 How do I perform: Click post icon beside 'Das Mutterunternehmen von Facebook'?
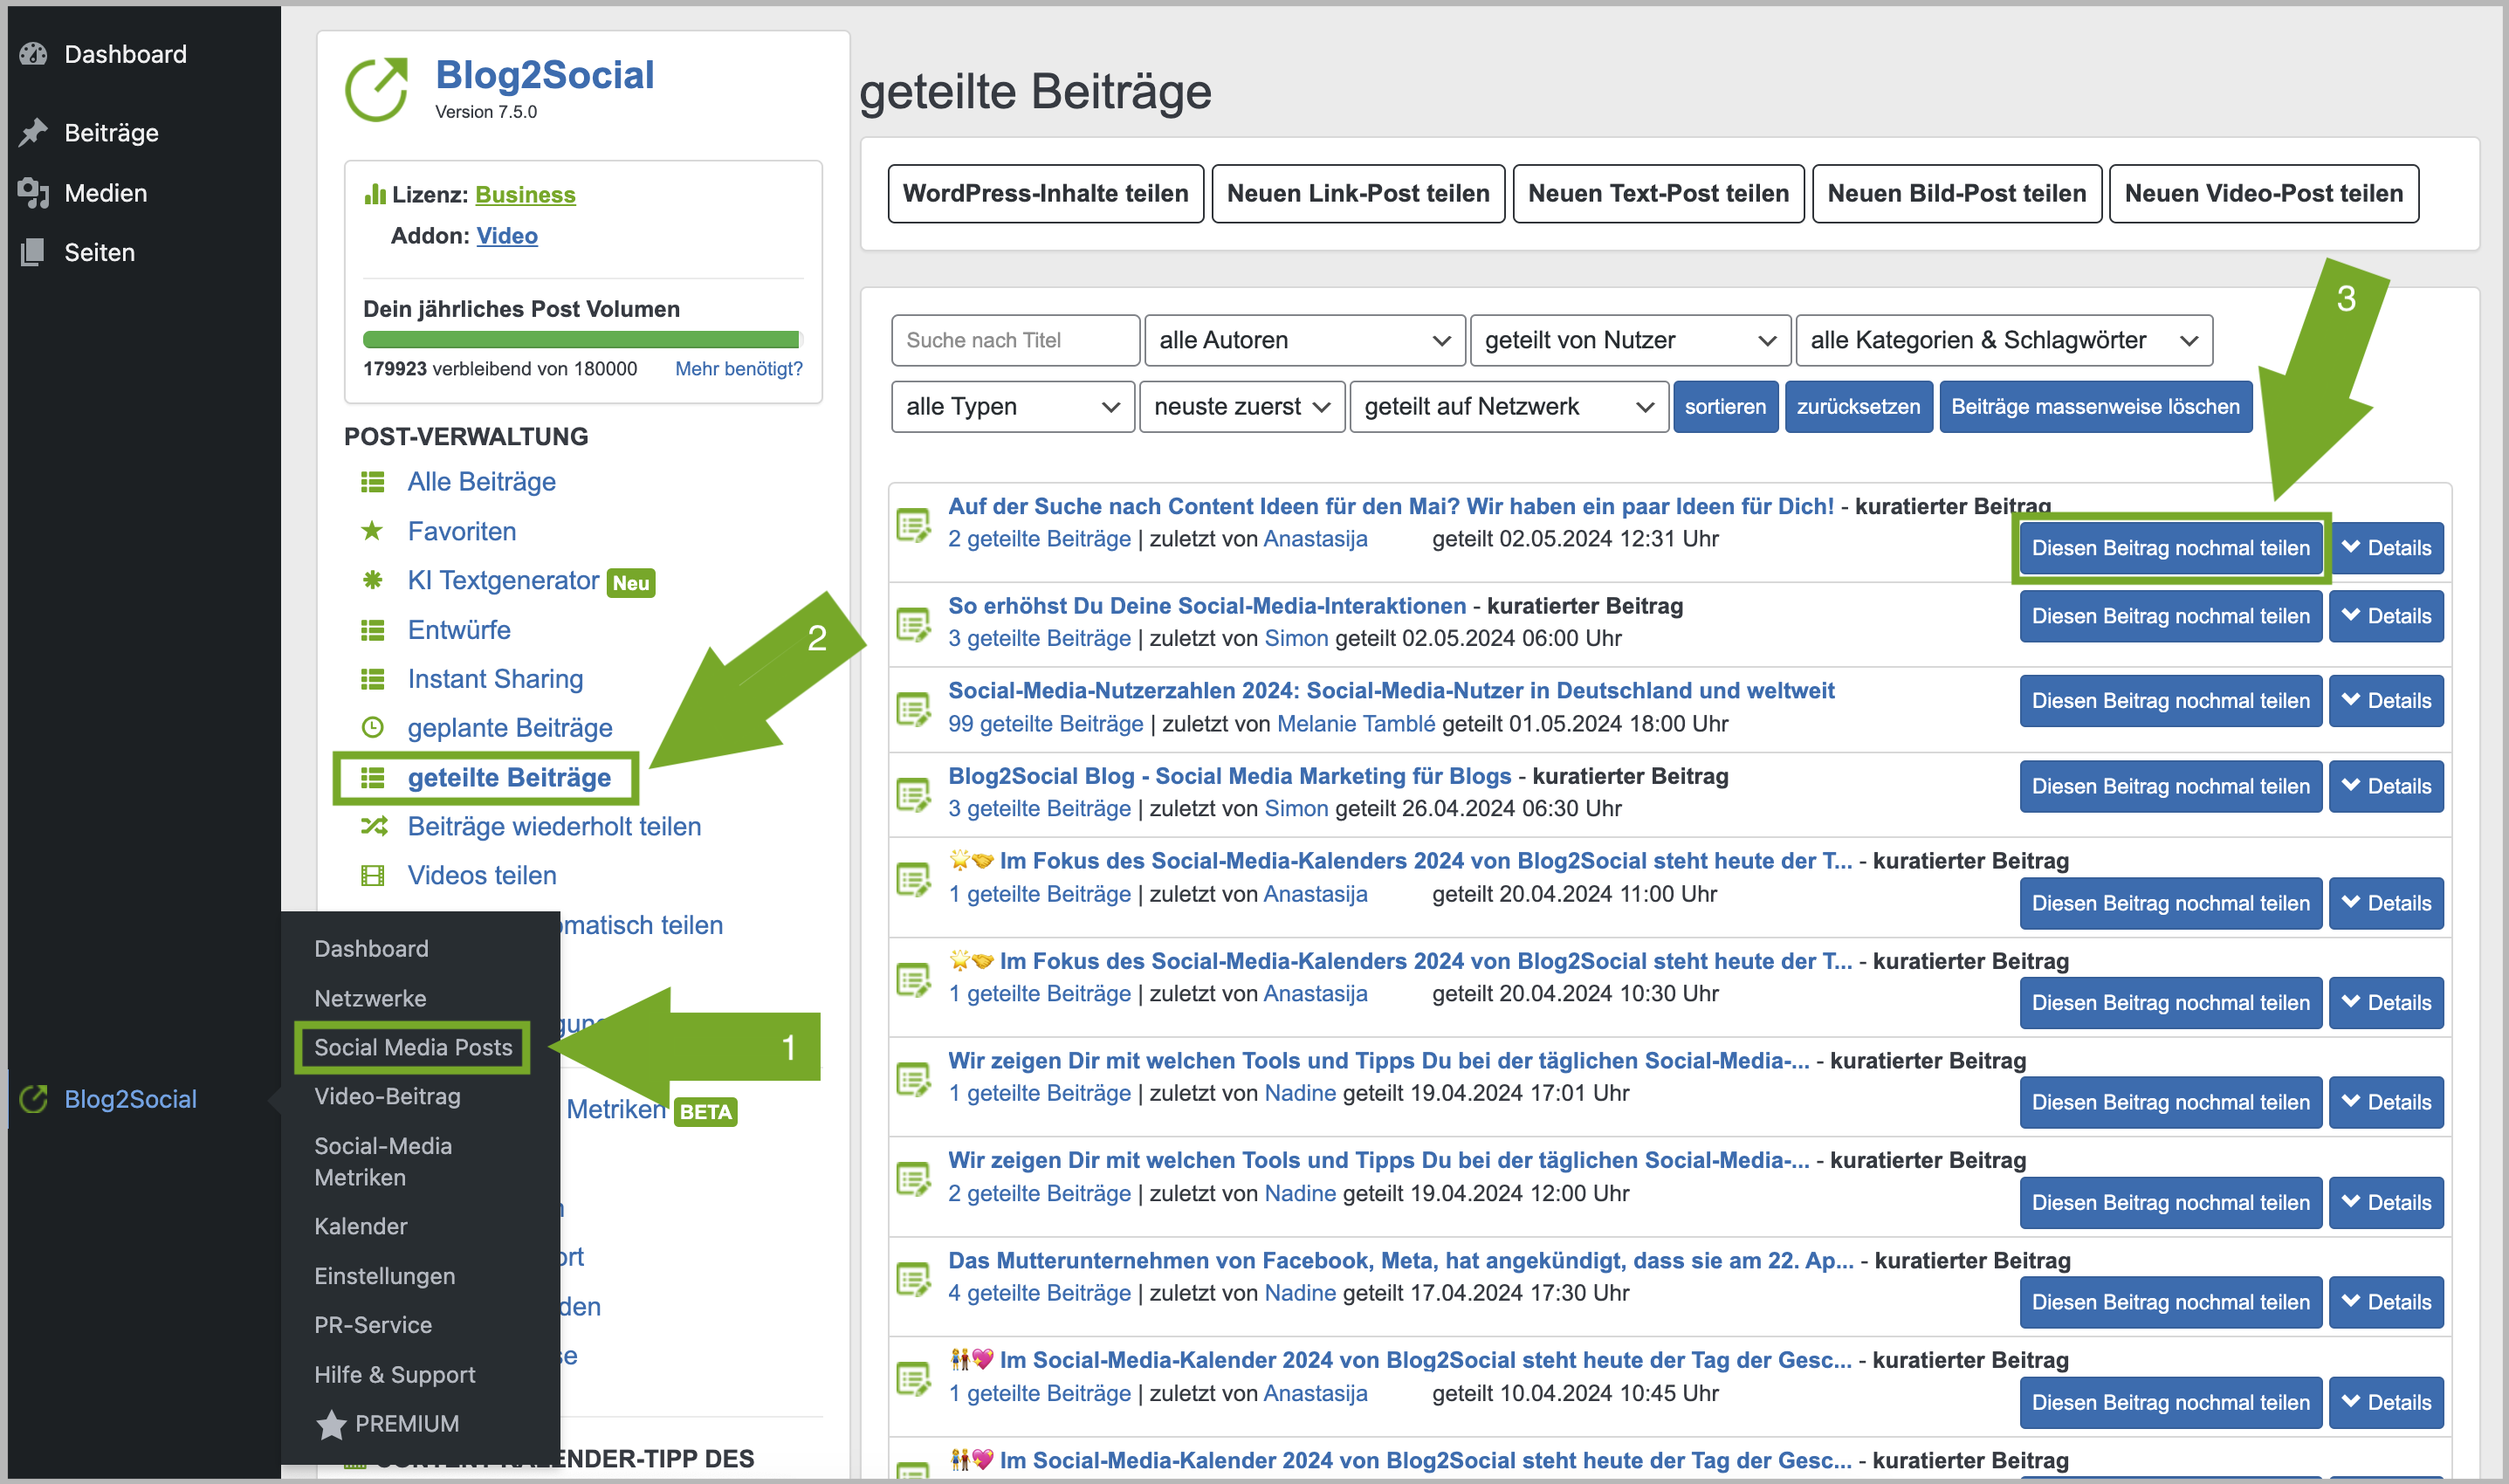913,1278
